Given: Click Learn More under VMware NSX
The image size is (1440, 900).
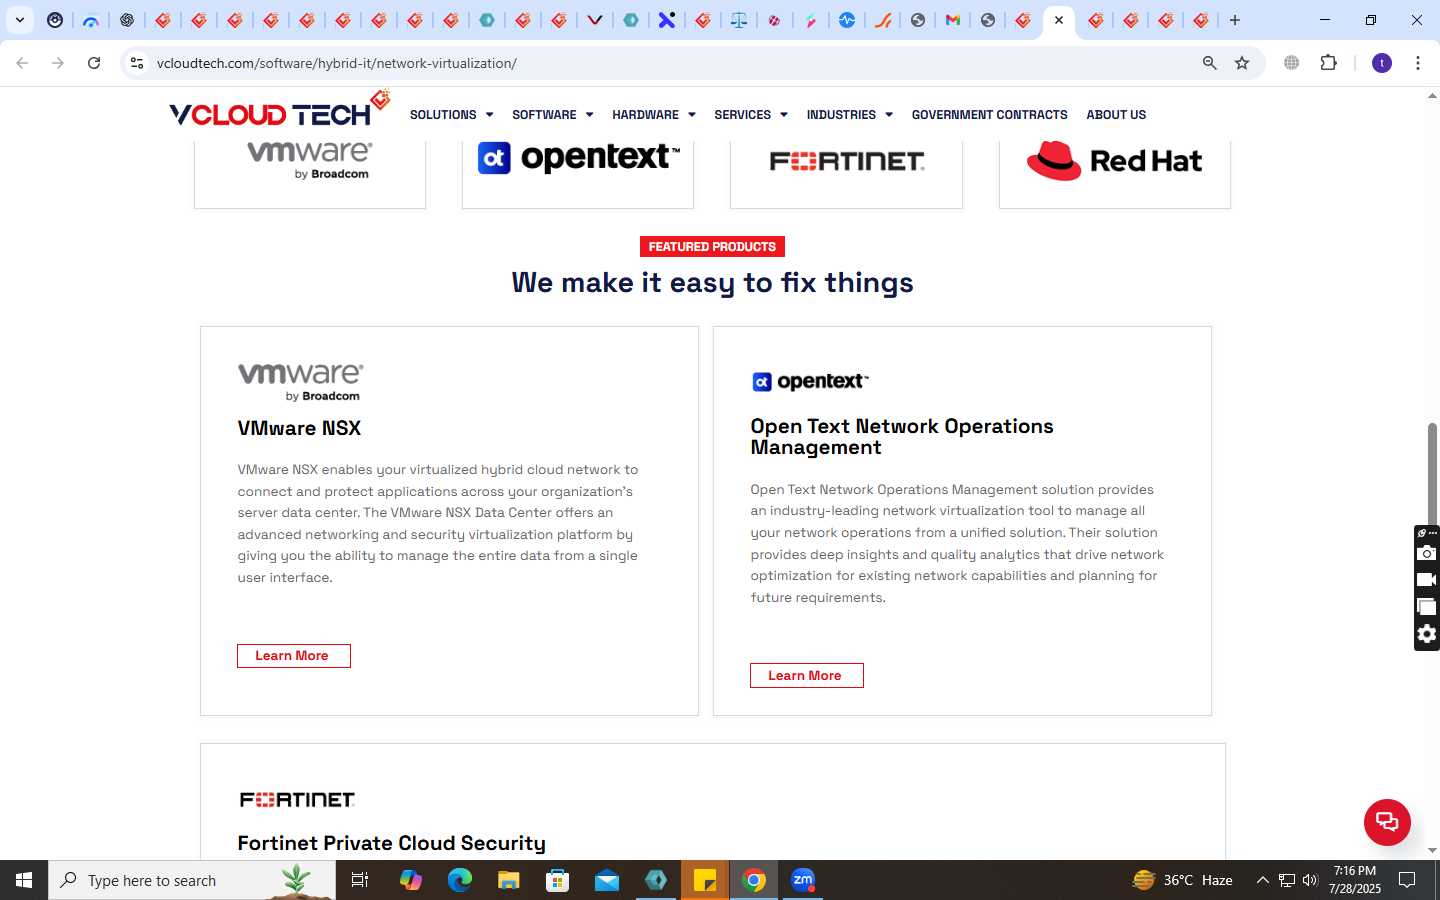Looking at the screenshot, I should pos(293,656).
